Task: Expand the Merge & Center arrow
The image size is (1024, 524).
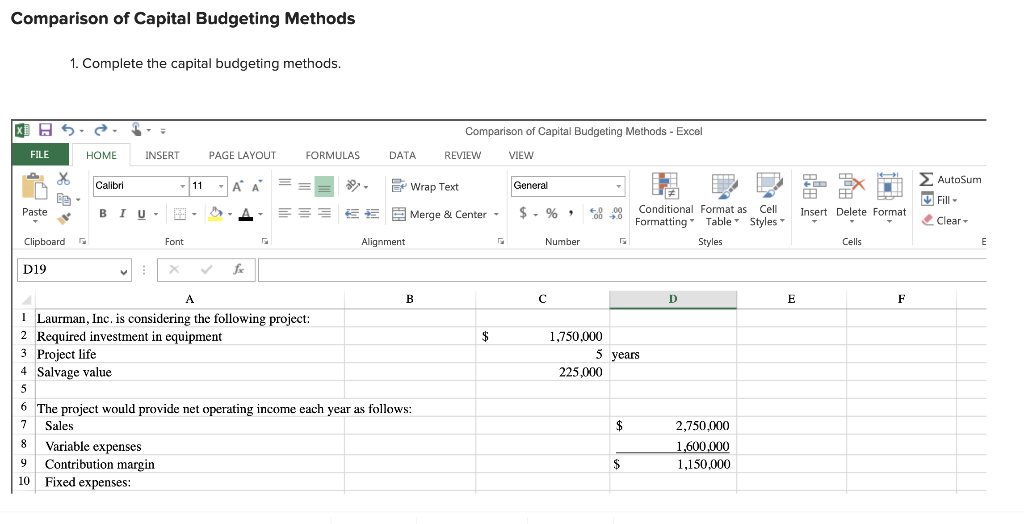Action: click(496, 214)
